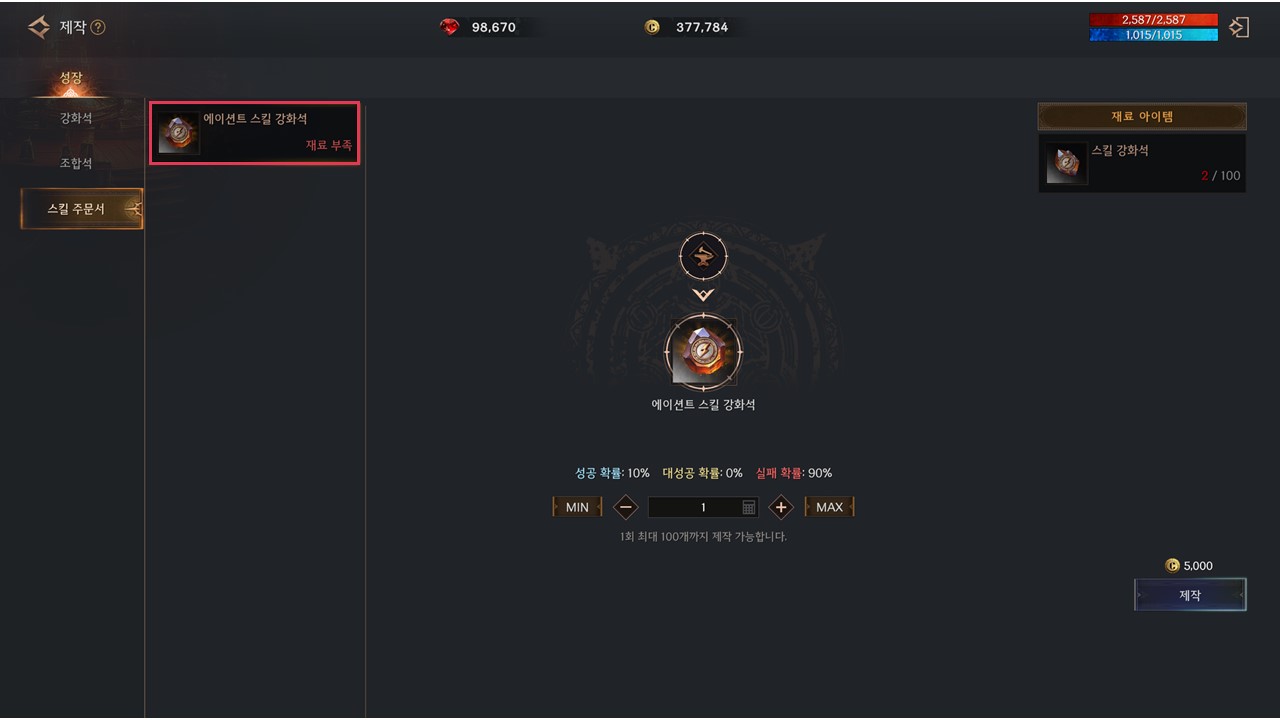Expand the 성장 section header
This screenshot has height=720, width=1280.
(x=70, y=79)
